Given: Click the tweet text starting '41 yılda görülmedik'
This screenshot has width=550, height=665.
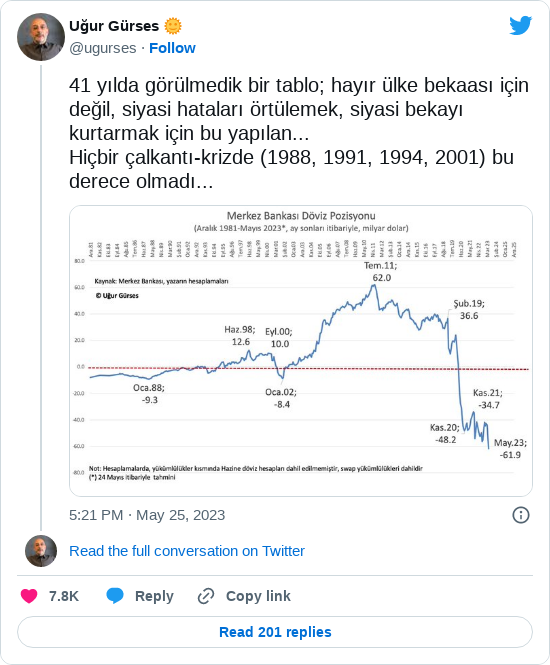Looking at the screenshot, I should coord(299,133).
